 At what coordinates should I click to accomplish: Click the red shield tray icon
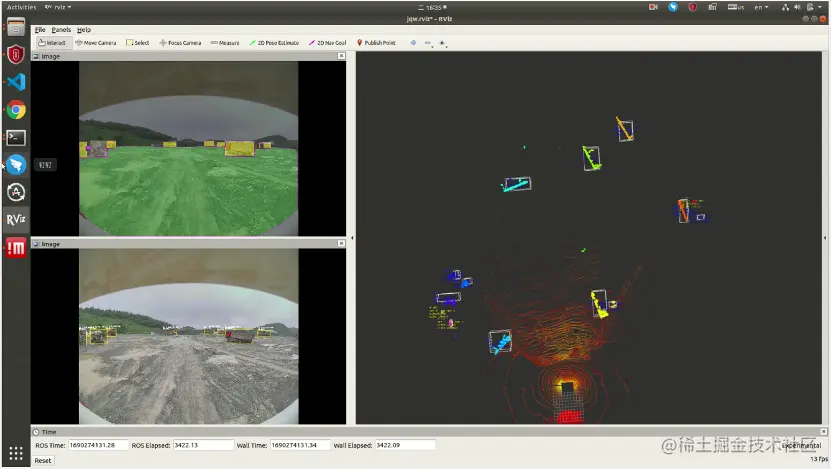coord(692,7)
